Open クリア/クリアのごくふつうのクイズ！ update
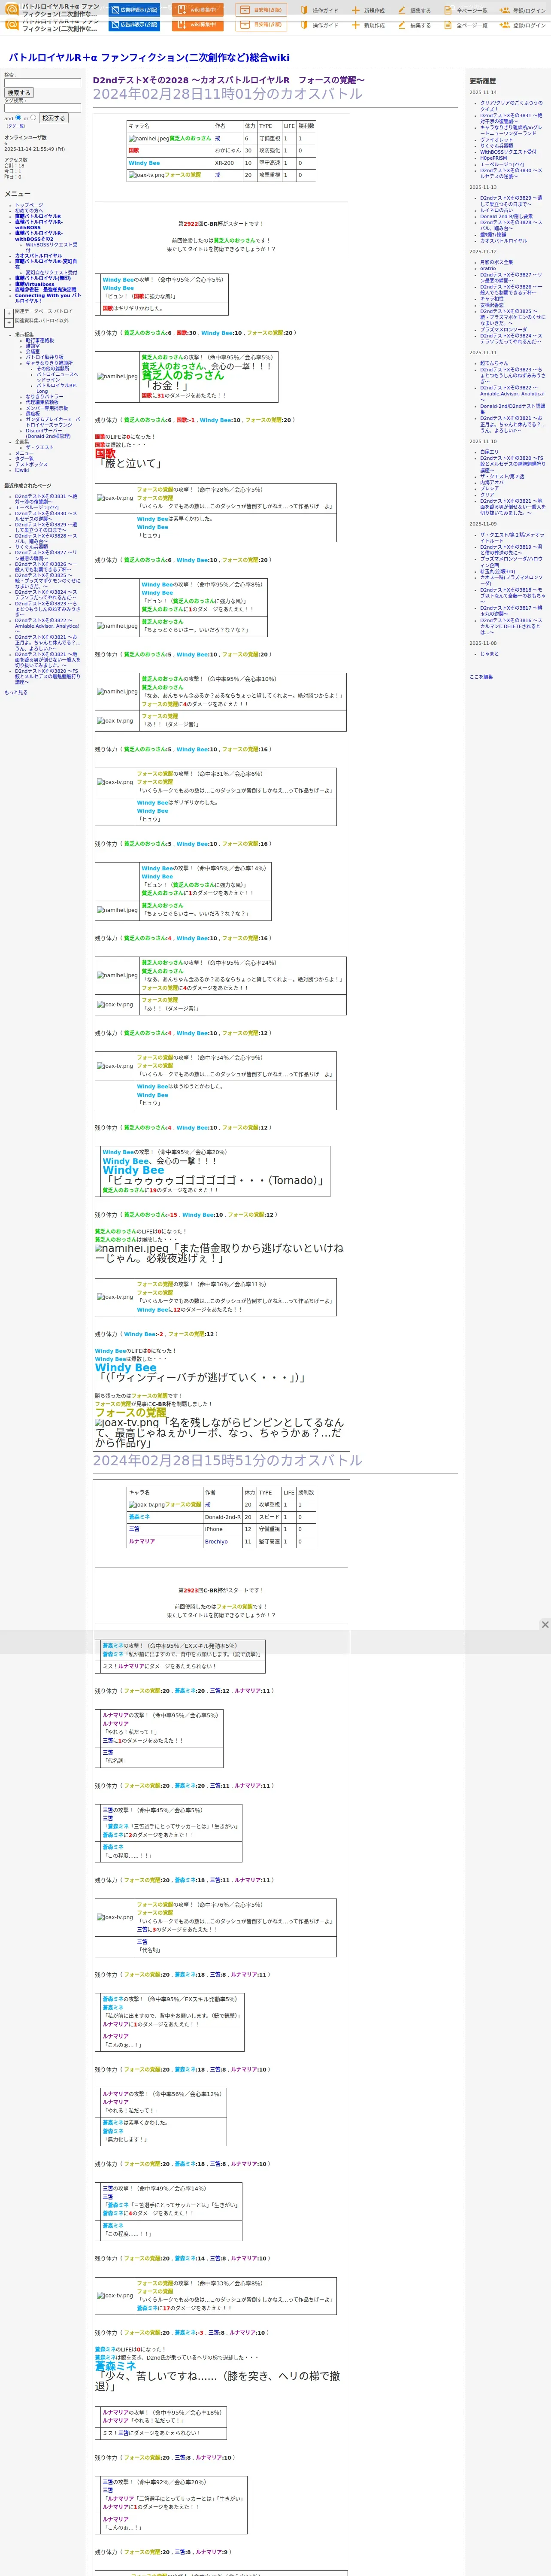 coord(511,106)
